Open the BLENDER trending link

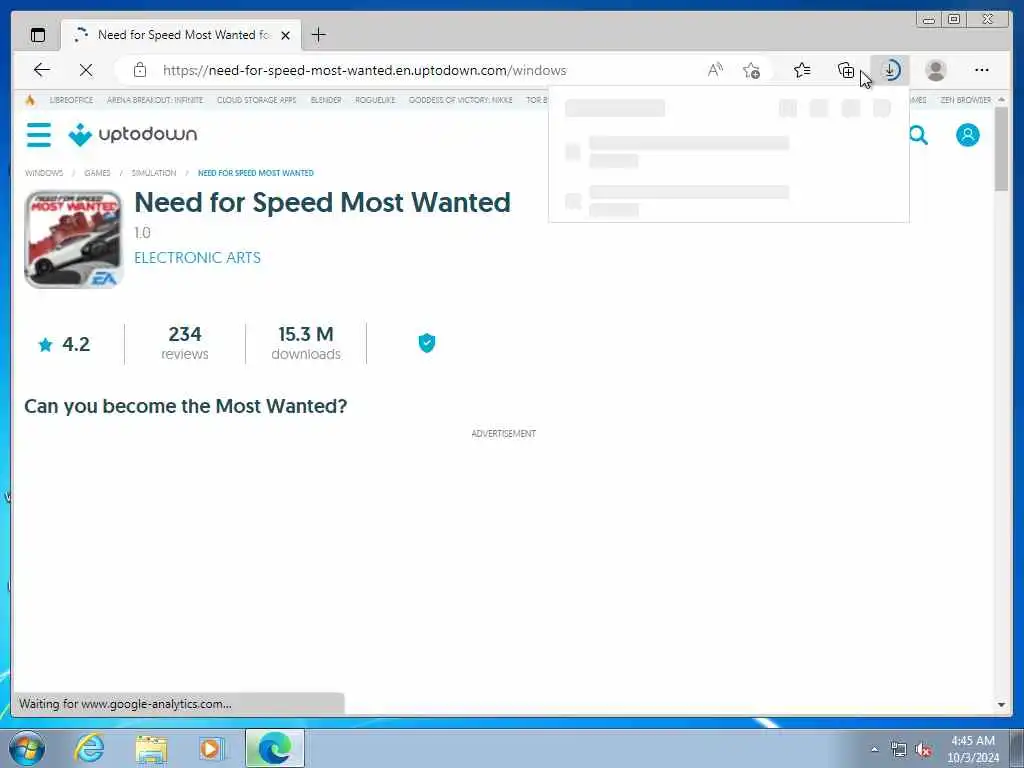tap(326, 100)
